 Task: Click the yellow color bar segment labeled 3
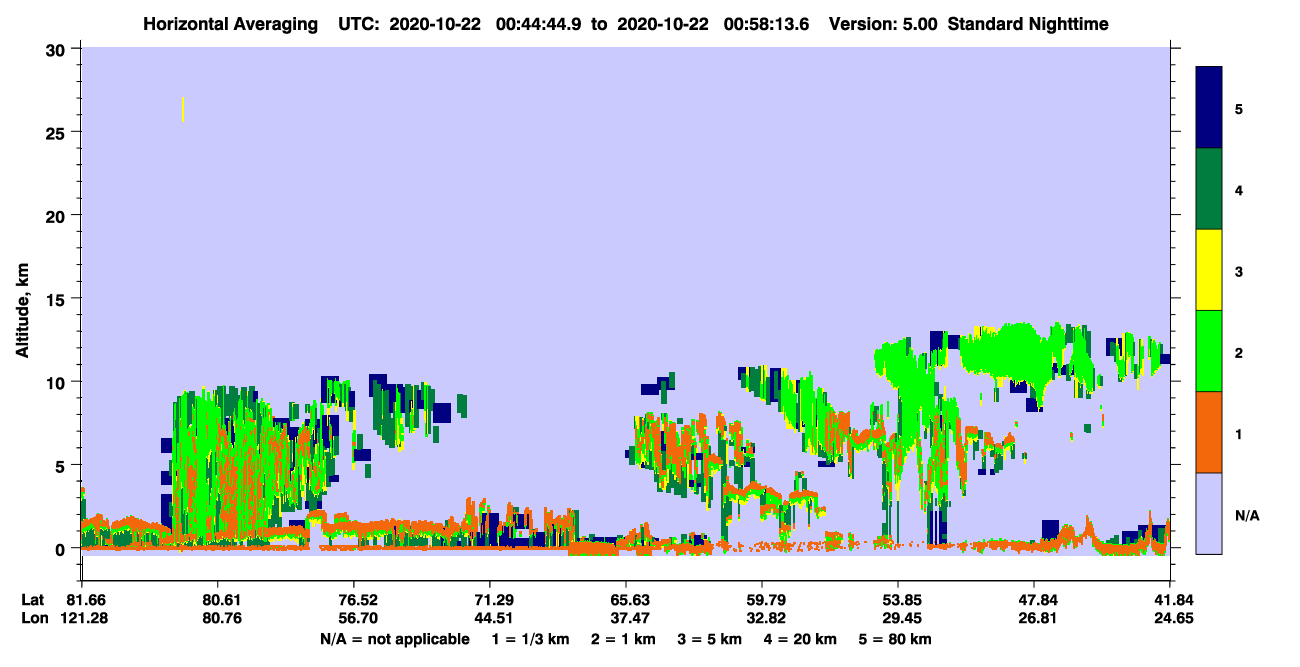point(1209,270)
